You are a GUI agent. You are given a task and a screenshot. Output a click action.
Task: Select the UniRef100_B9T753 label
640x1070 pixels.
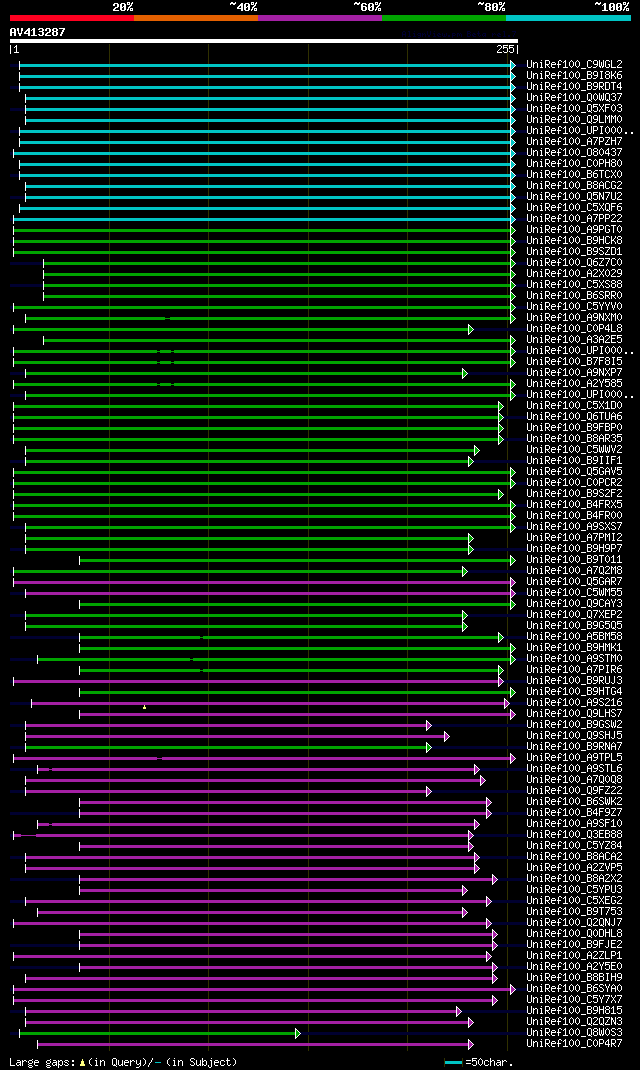[x=574, y=912]
